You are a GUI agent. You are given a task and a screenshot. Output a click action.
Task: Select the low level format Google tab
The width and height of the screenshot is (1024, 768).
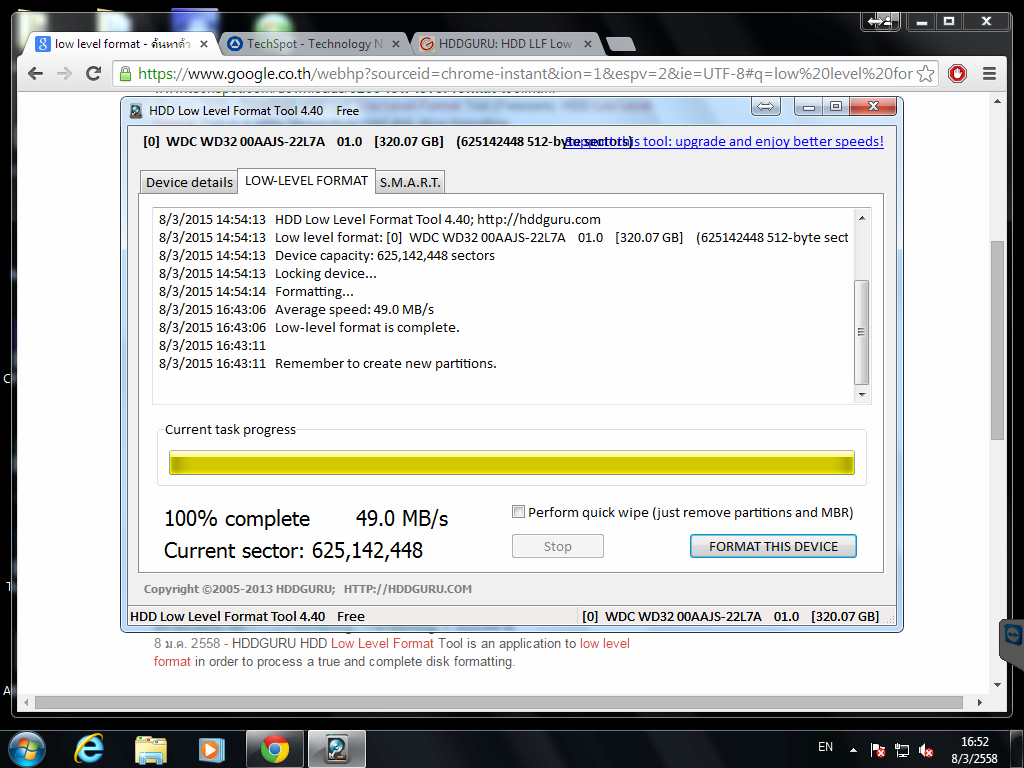(x=122, y=44)
